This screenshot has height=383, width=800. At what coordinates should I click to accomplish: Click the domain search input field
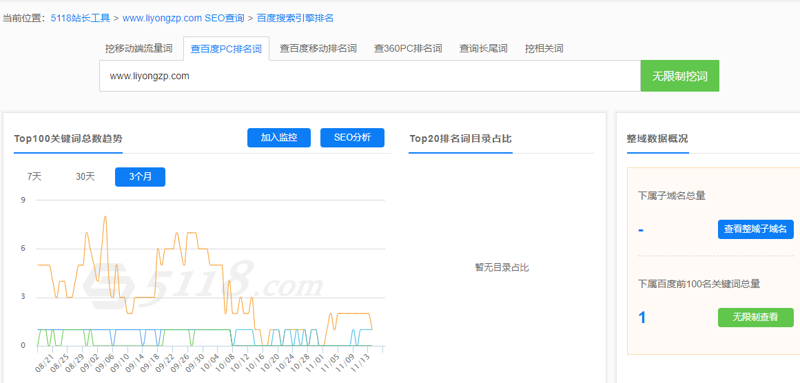tap(370, 76)
